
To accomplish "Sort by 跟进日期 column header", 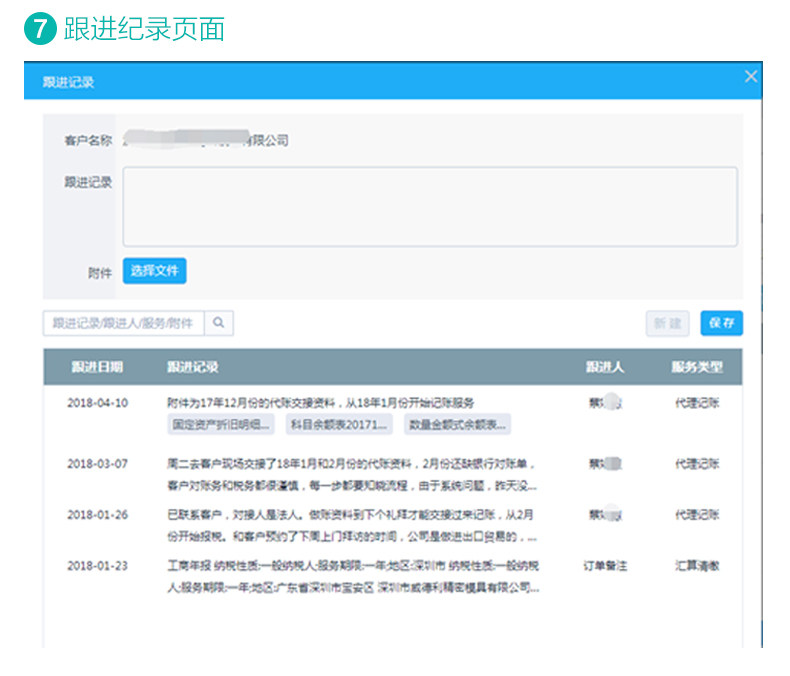I will pos(97,367).
